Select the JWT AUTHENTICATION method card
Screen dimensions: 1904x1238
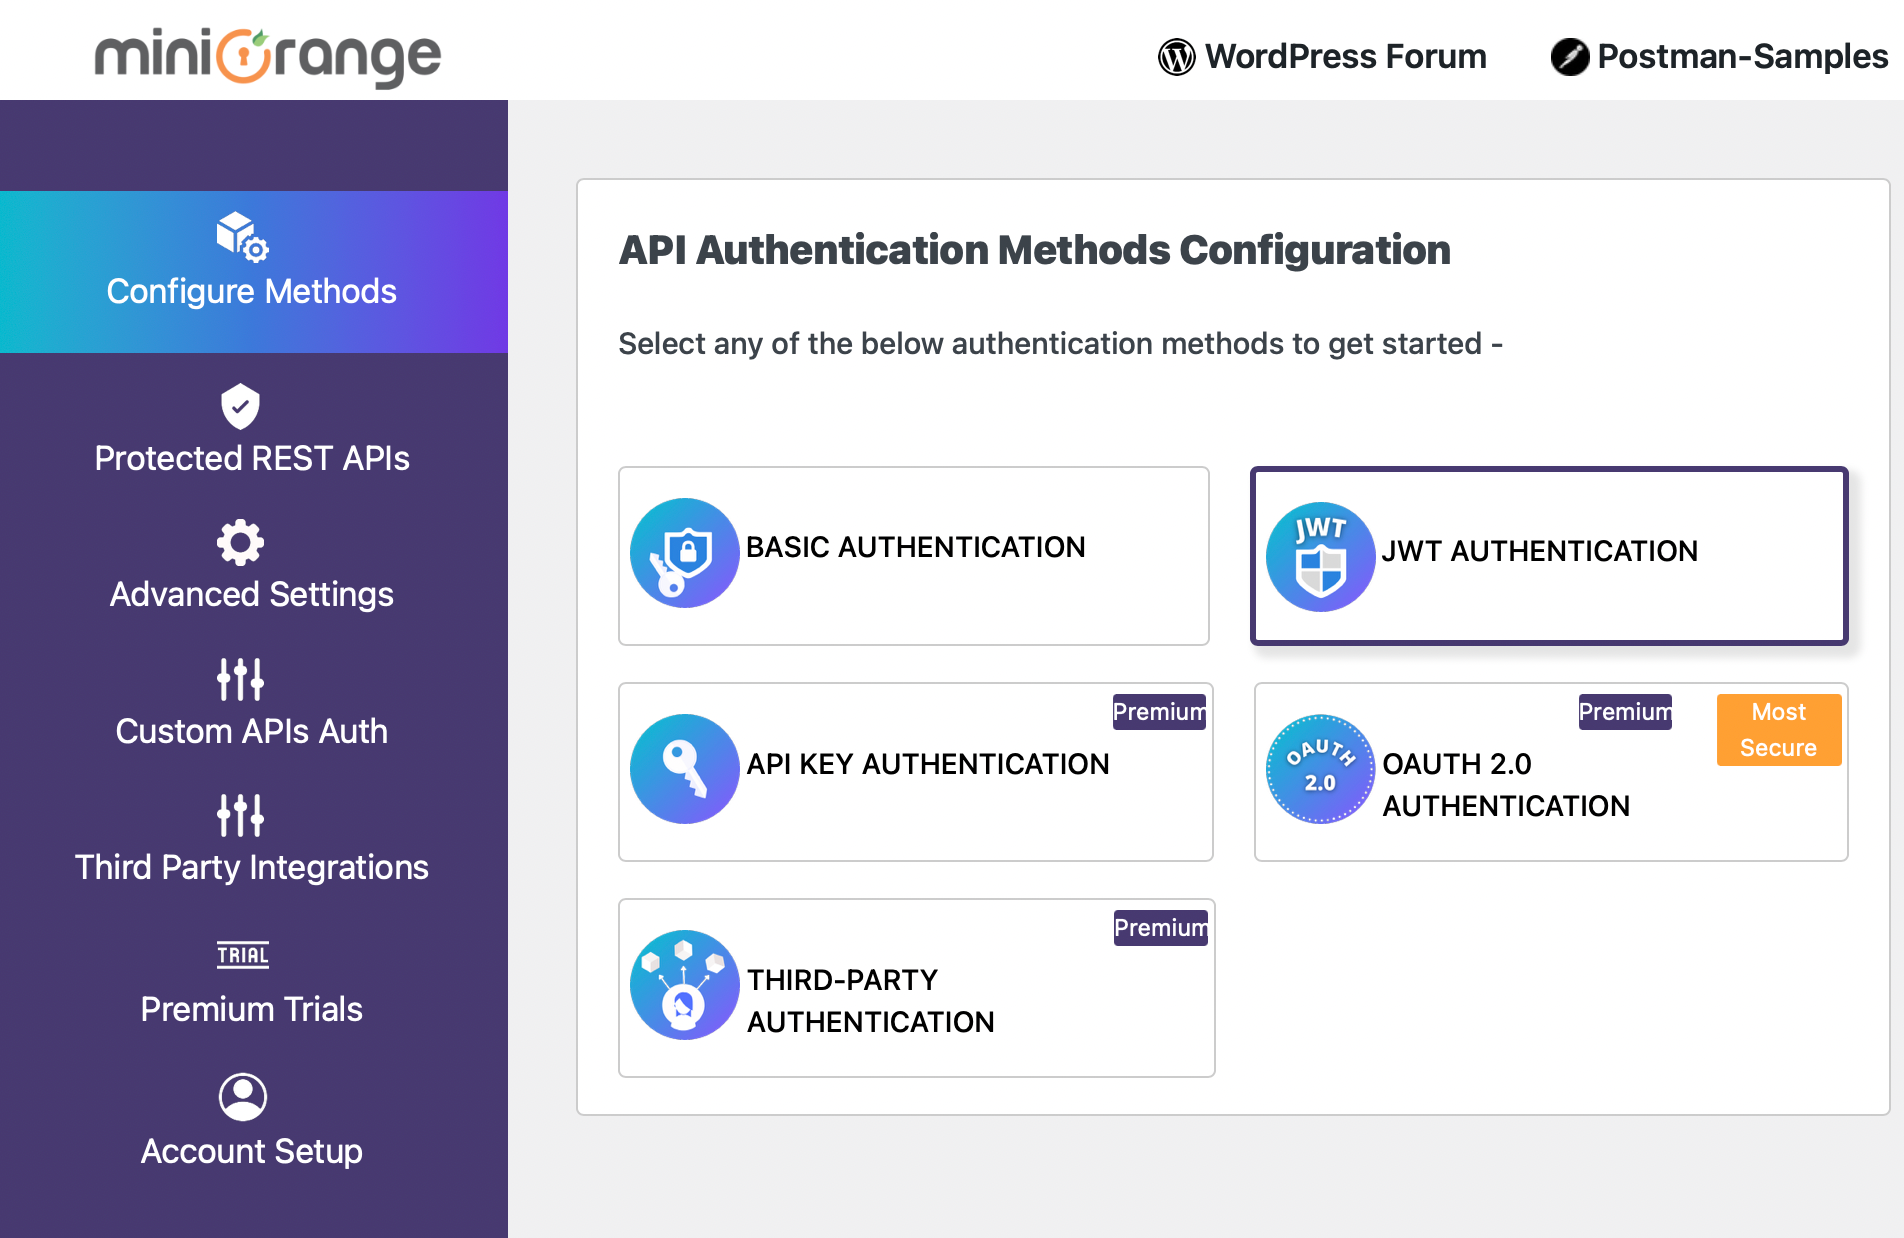1549,556
